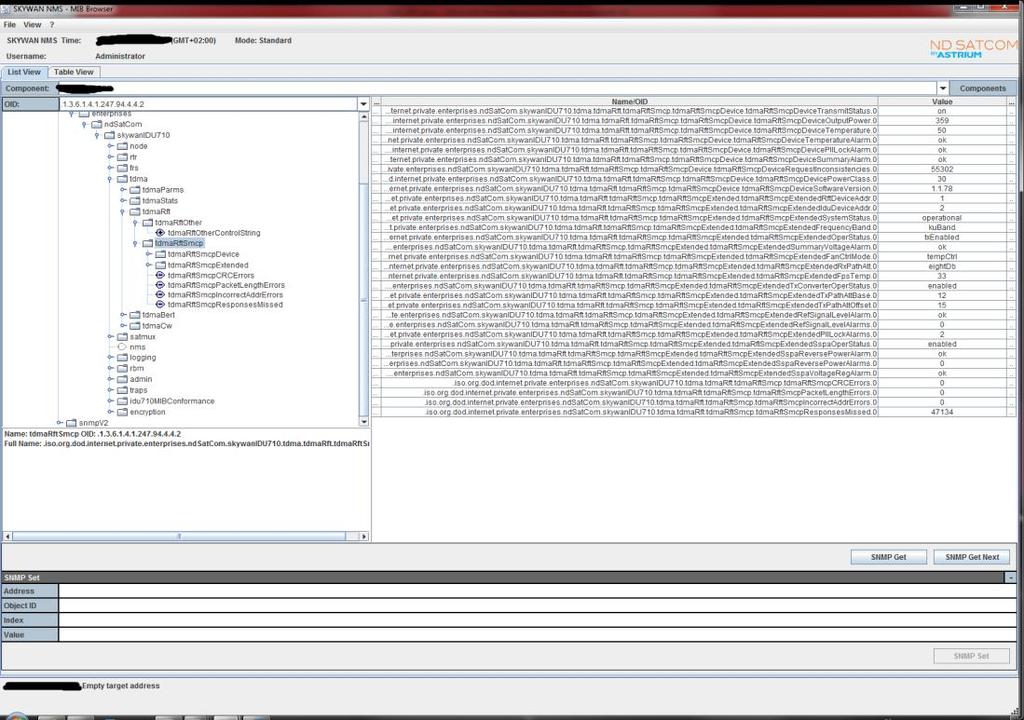Open the OID combo box dropdown
Screen dimensions: 1024x720
(x=364, y=104)
